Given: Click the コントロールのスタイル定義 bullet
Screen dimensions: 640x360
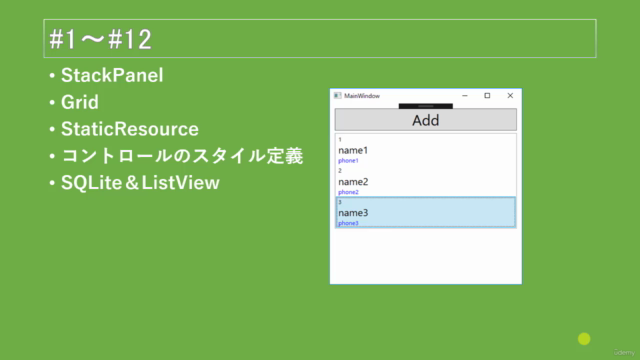Looking at the screenshot, I should coord(182,156).
